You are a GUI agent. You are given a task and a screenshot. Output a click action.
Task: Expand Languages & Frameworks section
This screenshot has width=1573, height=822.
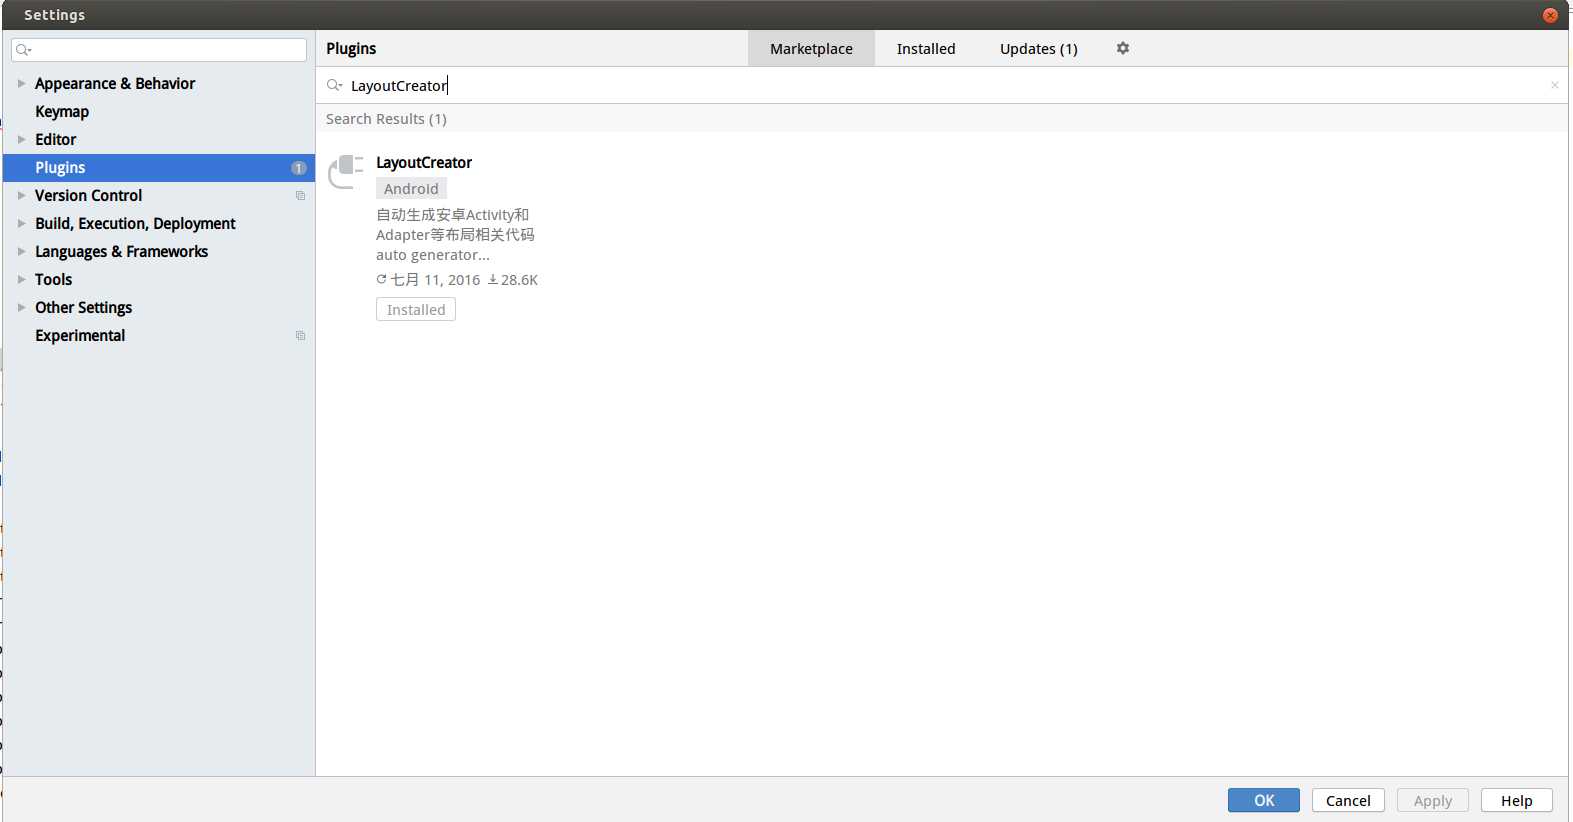(x=21, y=251)
